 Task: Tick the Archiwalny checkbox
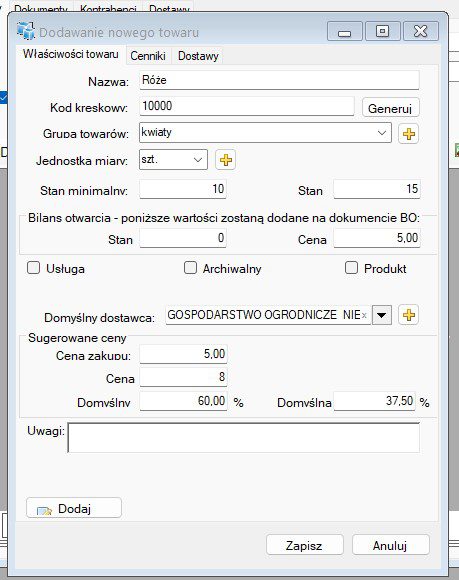pos(190,268)
